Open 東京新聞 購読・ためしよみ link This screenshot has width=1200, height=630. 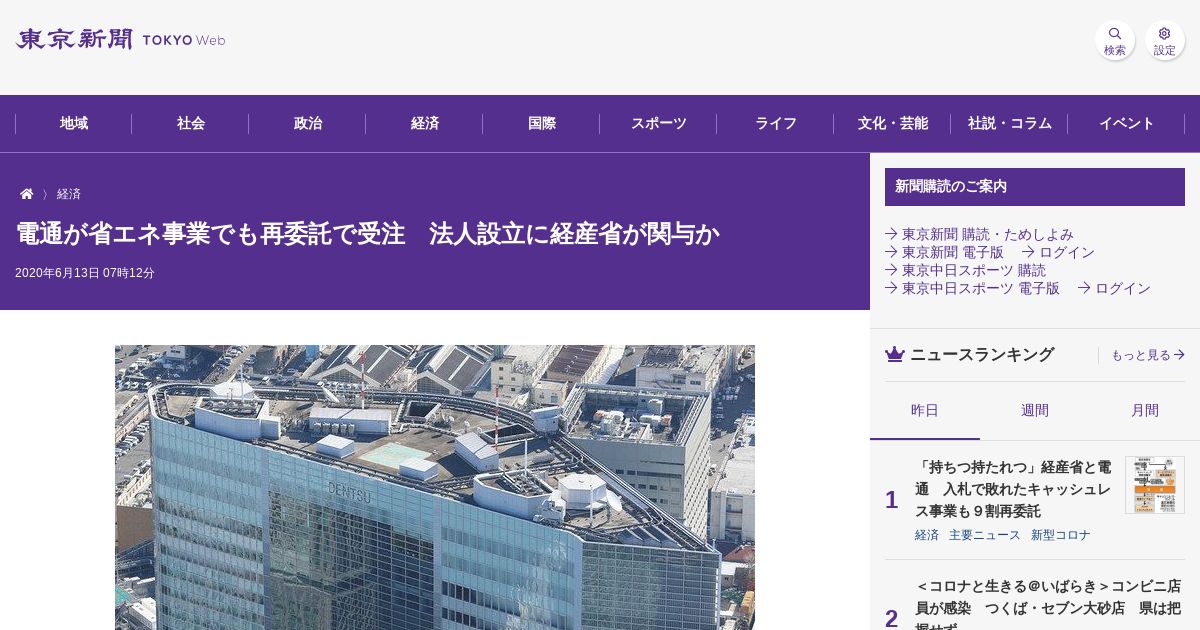[x=979, y=234]
